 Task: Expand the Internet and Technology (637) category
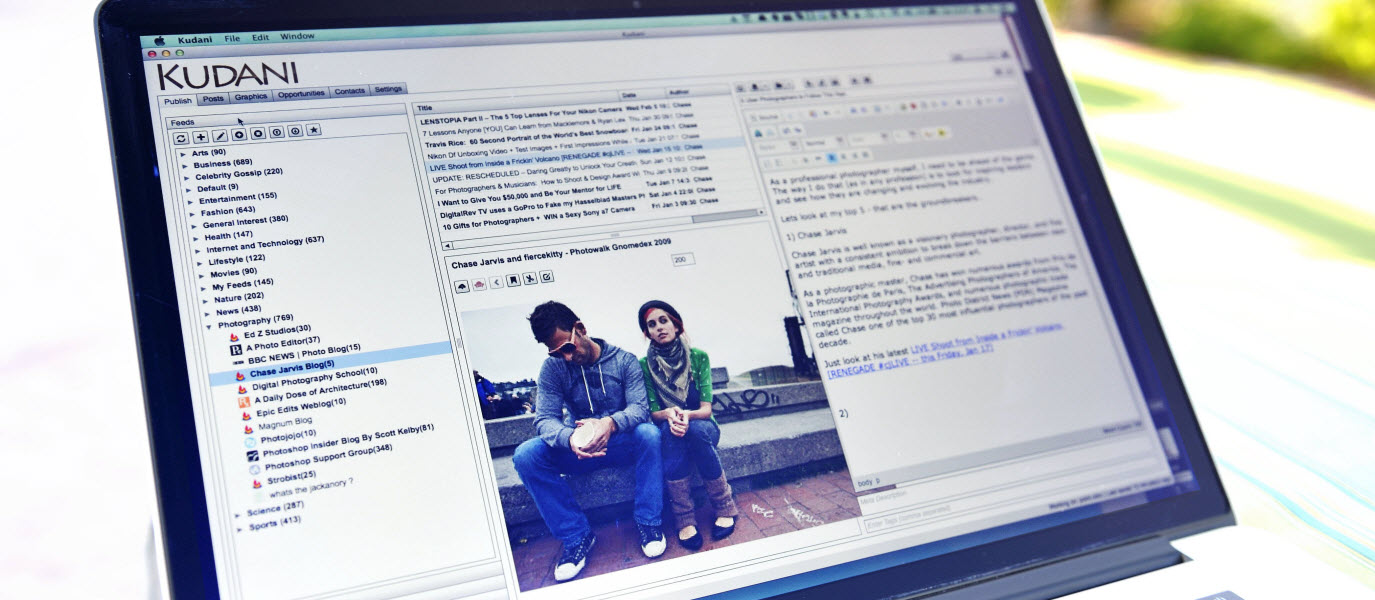pos(199,251)
